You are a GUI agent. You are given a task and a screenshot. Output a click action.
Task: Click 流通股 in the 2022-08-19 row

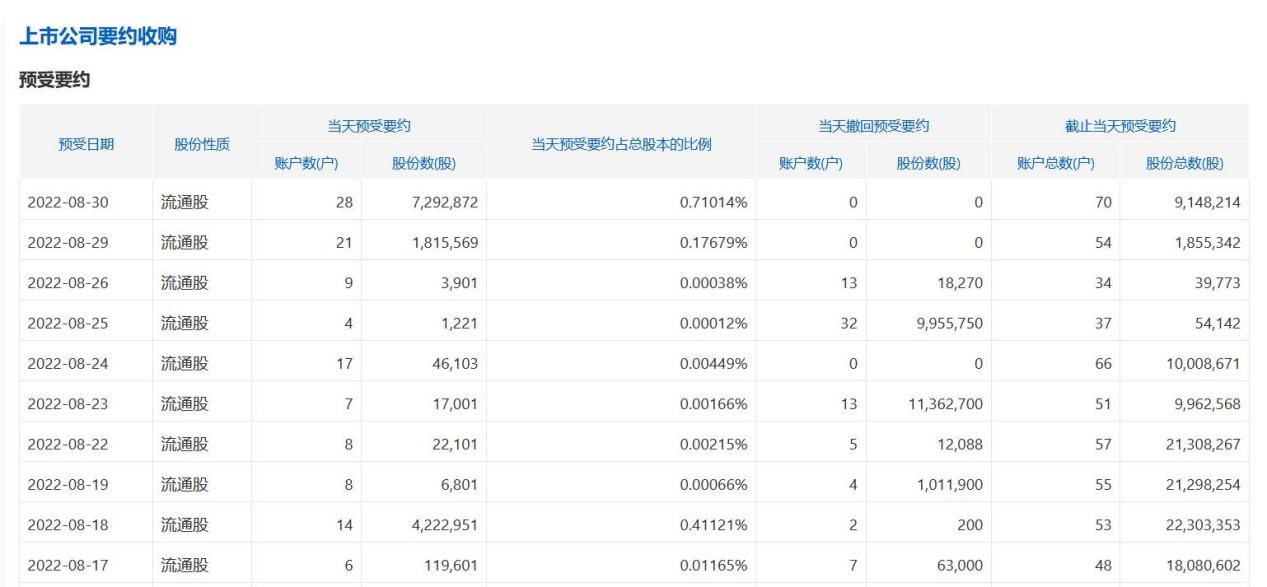pos(185,484)
